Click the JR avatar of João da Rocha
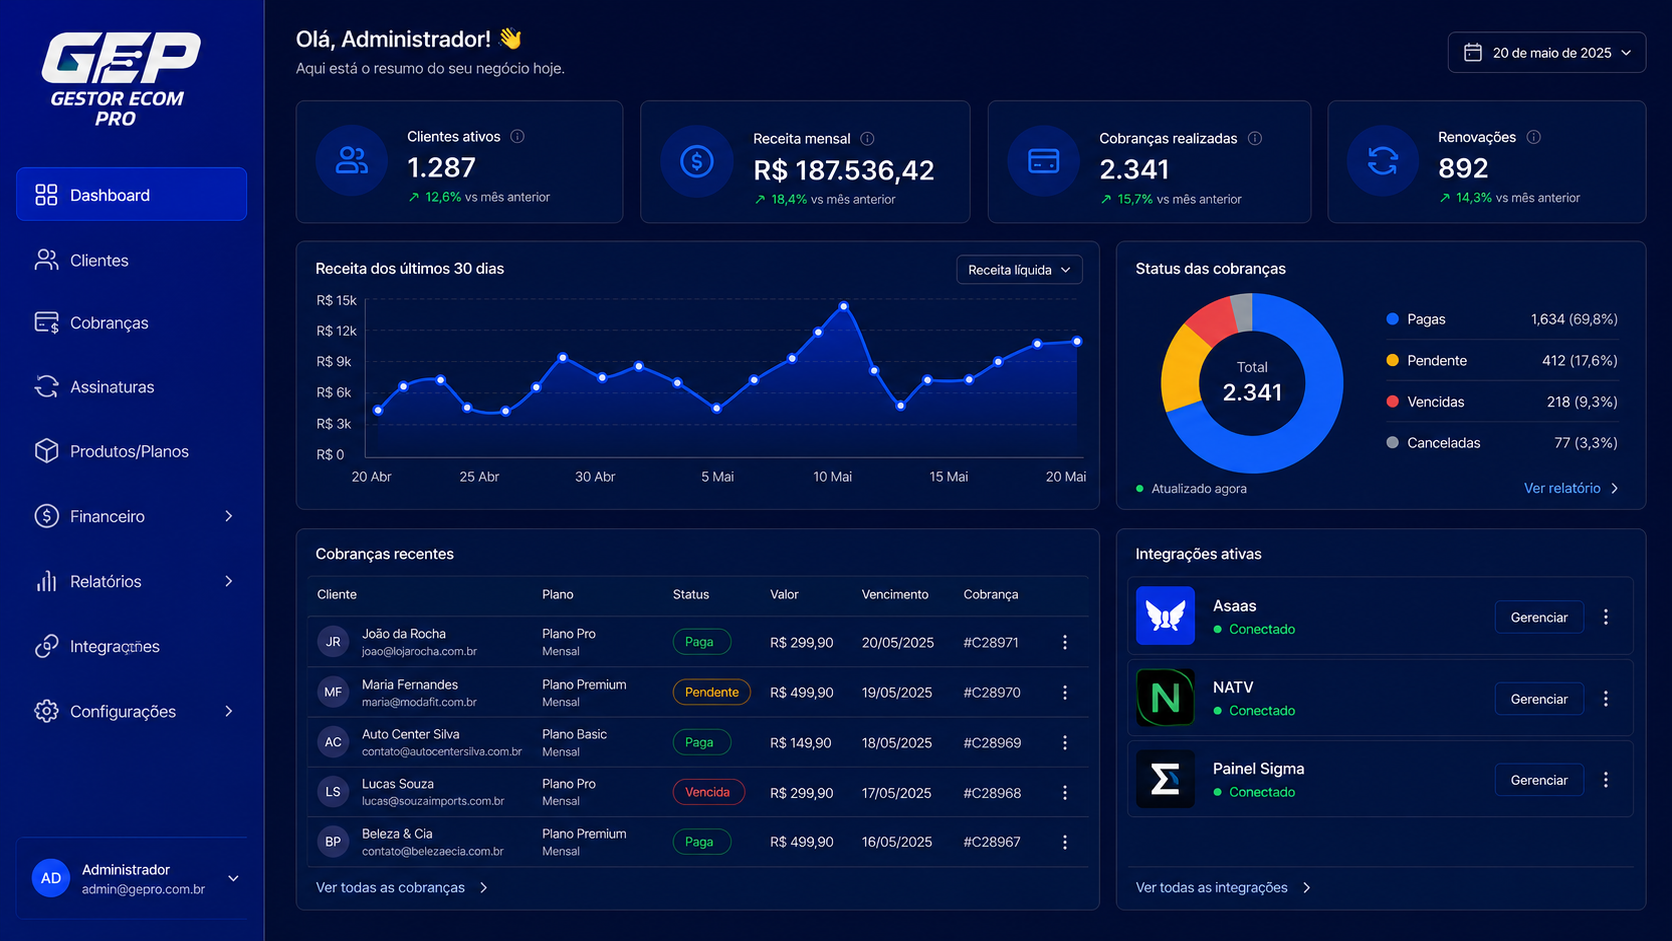 pos(333,641)
